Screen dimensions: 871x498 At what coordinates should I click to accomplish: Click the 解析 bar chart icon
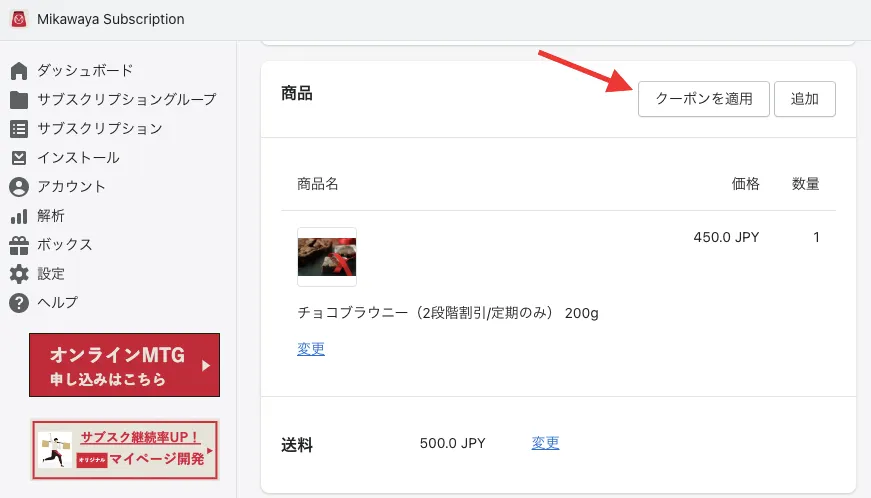19,217
